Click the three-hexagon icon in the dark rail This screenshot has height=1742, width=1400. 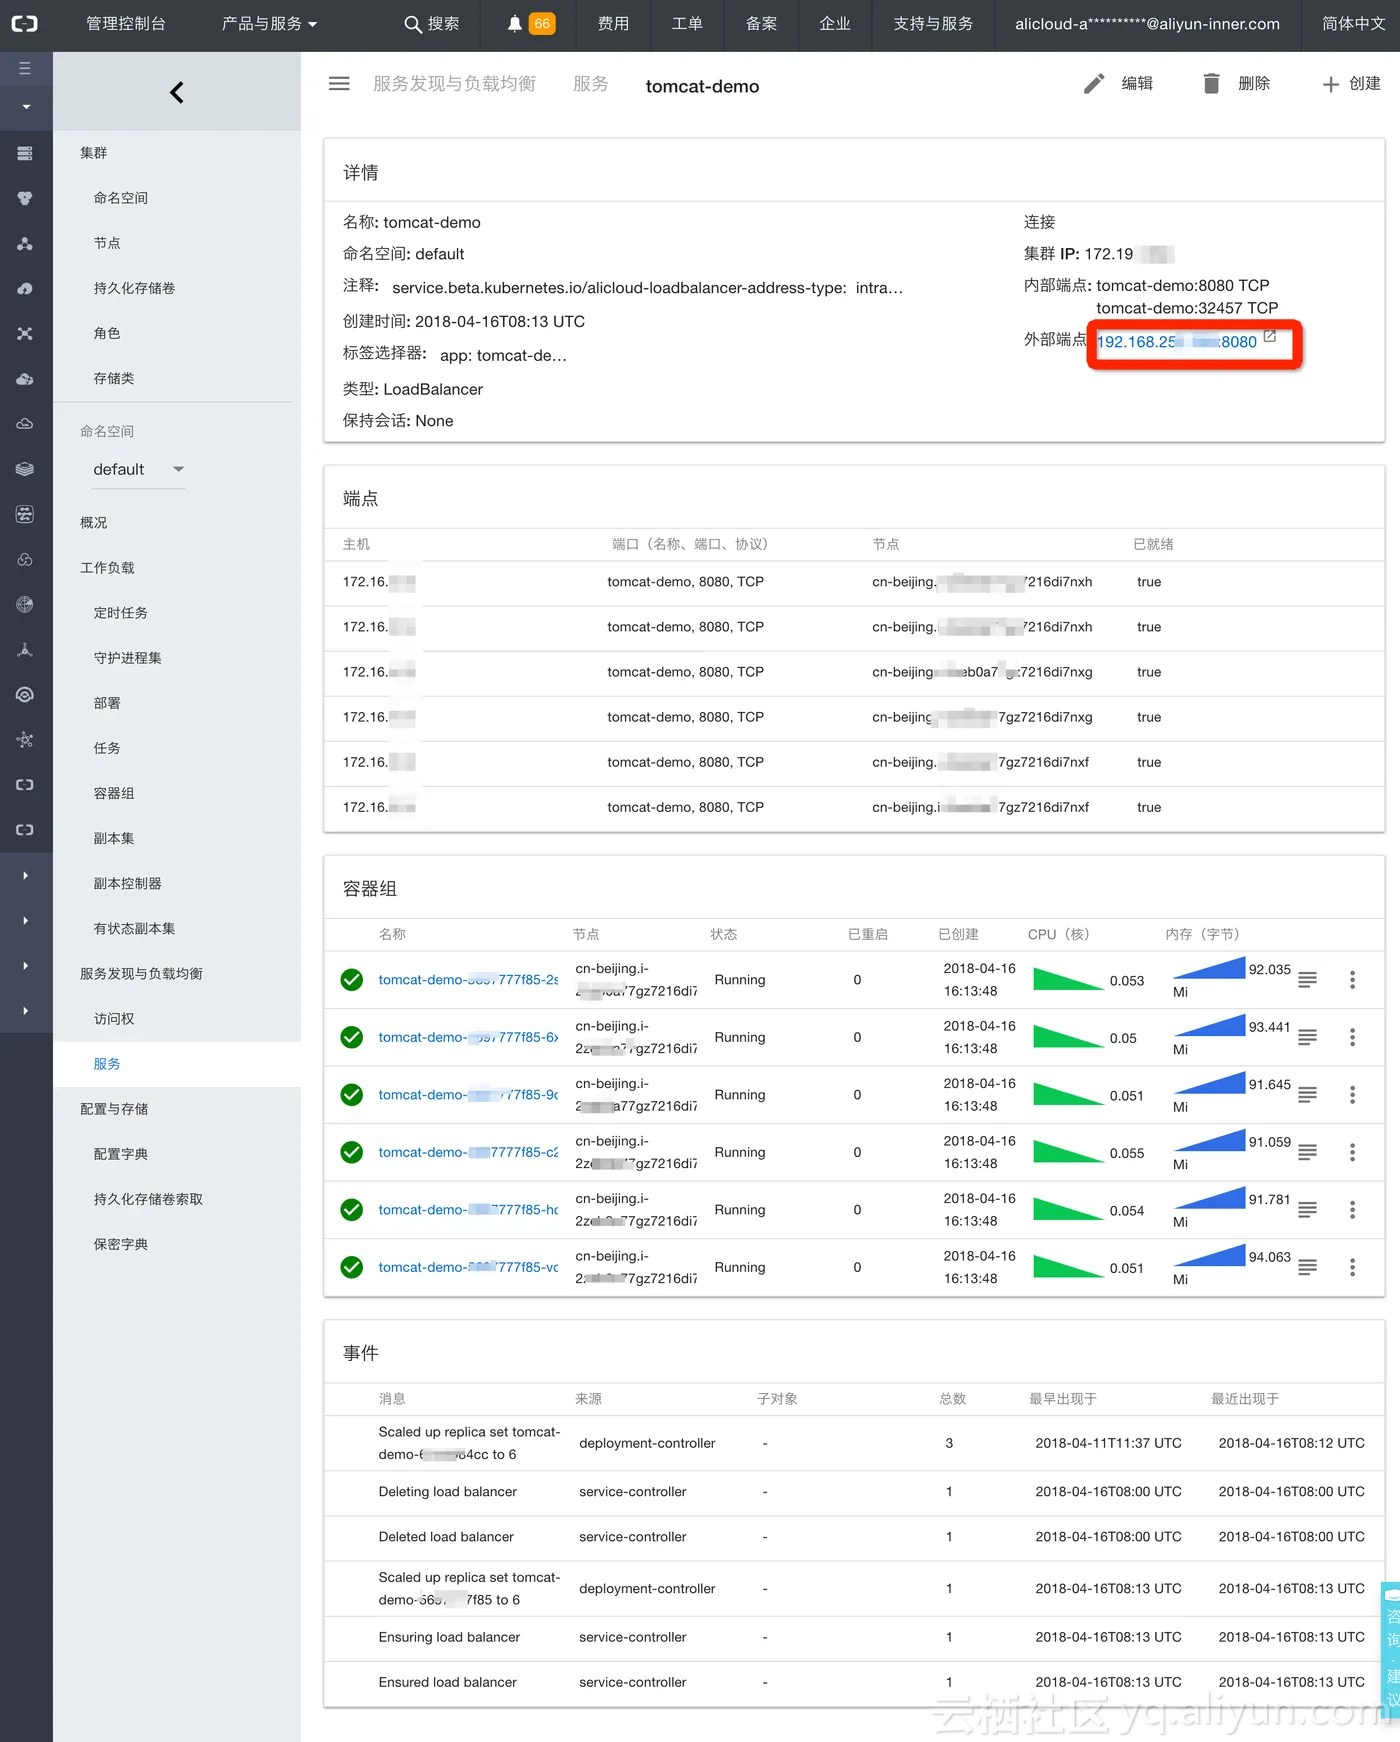(x=25, y=198)
